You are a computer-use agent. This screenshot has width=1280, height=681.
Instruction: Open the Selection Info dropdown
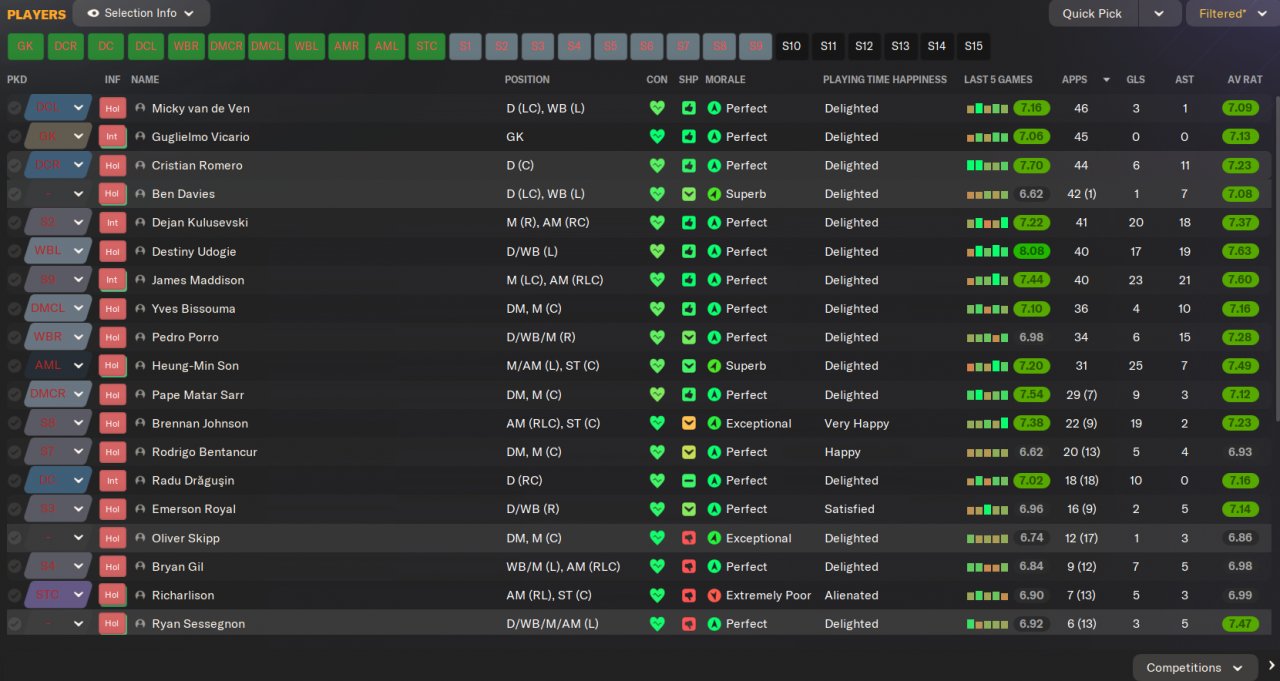click(141, 13)
